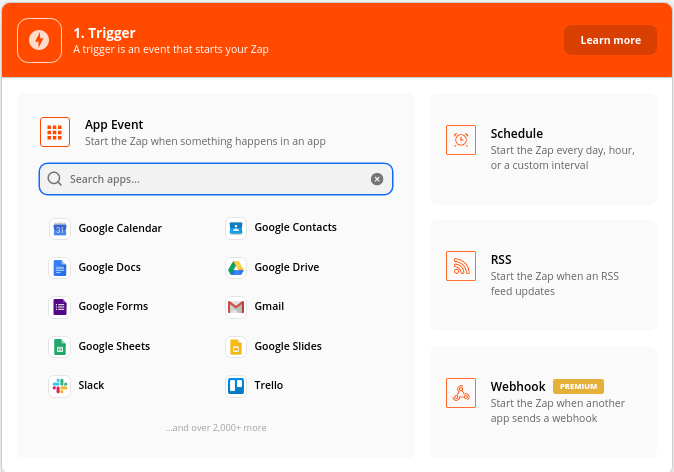Click the Google Slides app icon

pyautogui.click(x=236, y=347)
